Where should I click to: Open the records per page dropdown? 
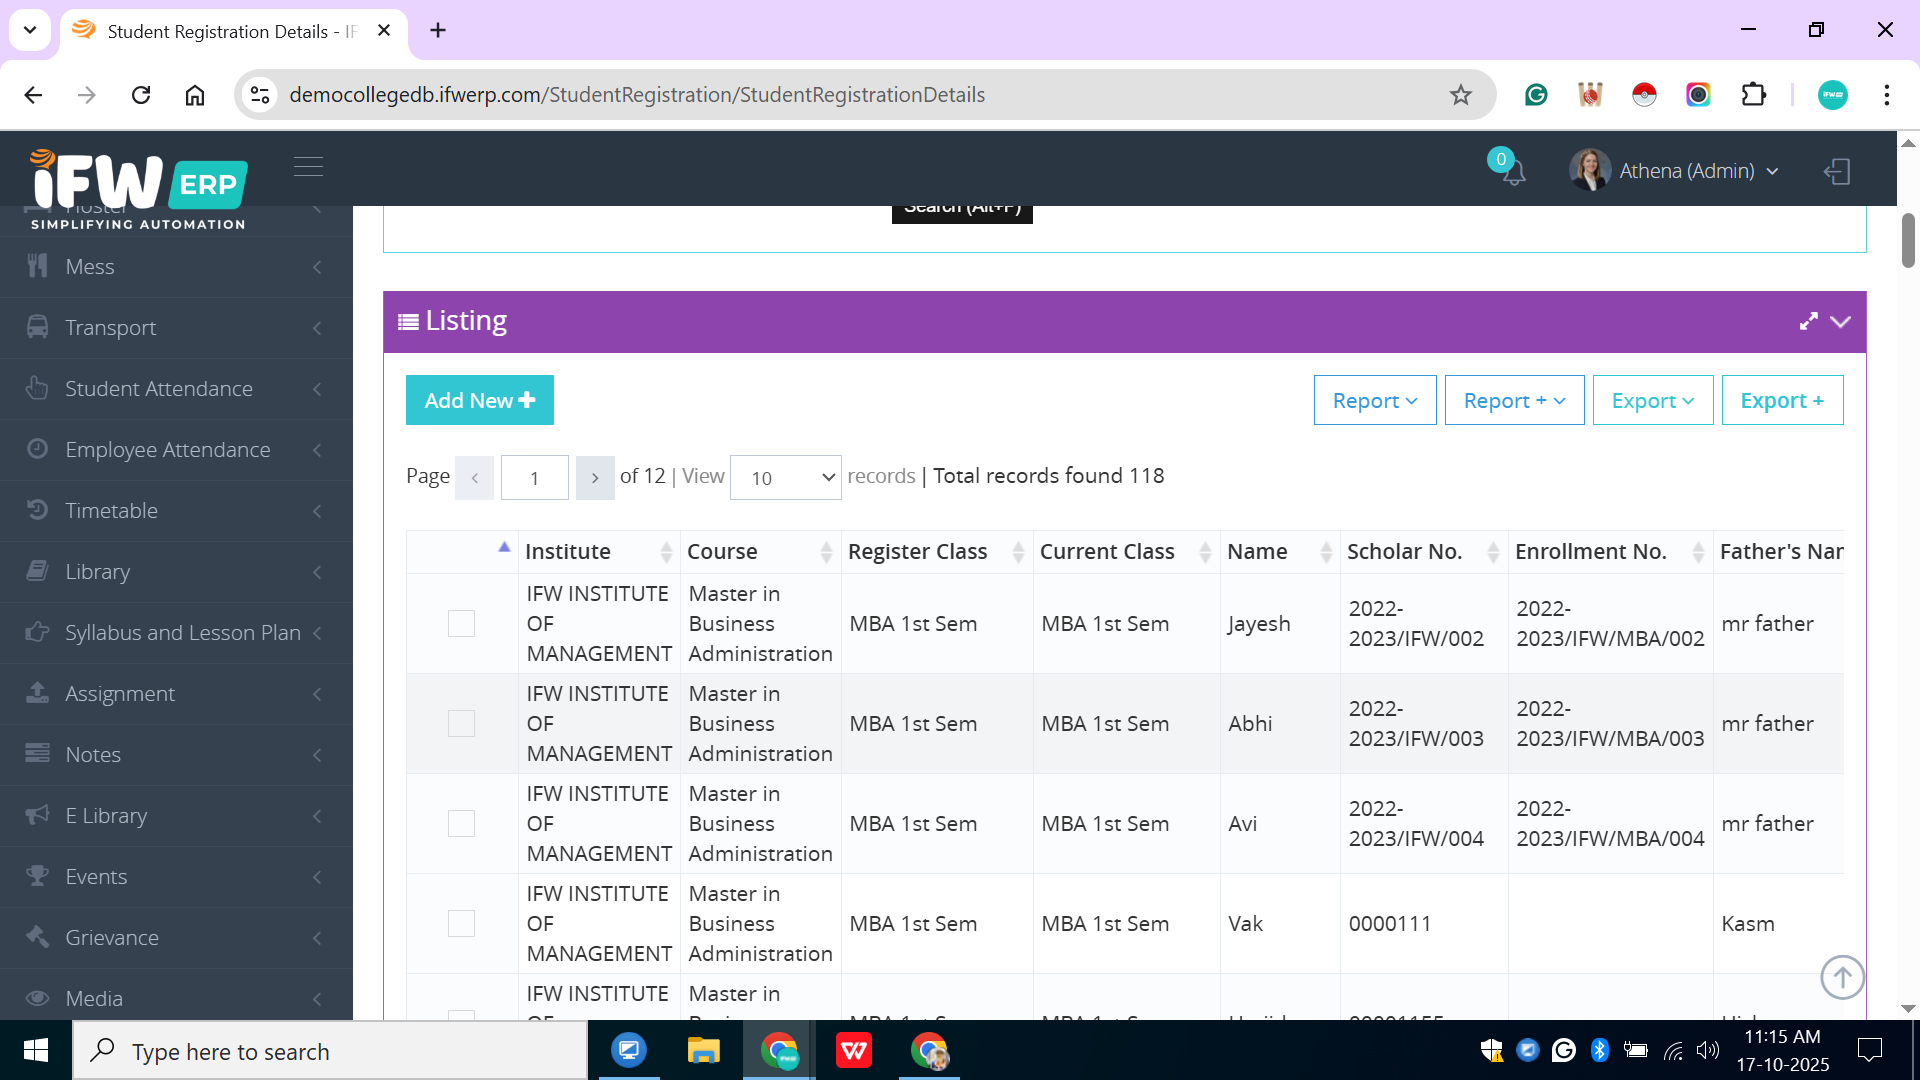click(x=785, y=478)
